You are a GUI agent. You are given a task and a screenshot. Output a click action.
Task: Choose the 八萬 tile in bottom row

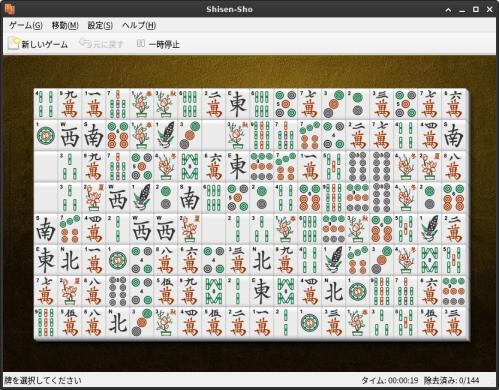pyautogui.click(x=94, y=323)
